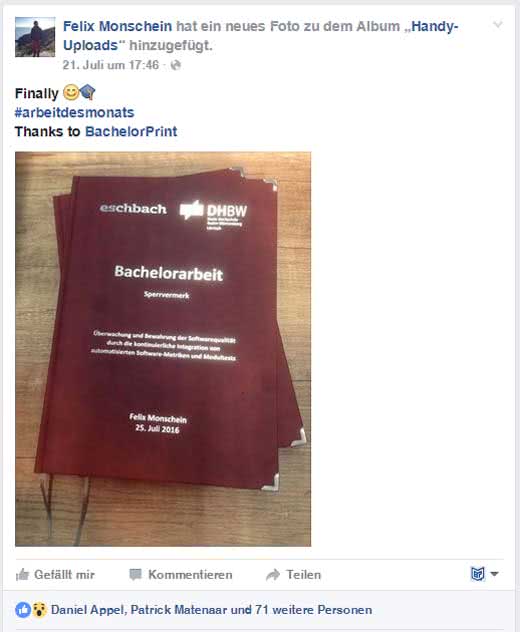Toggle Gefällt mir on the post
The height and width of the screenshot is (632, 520).
coord(55,574)
